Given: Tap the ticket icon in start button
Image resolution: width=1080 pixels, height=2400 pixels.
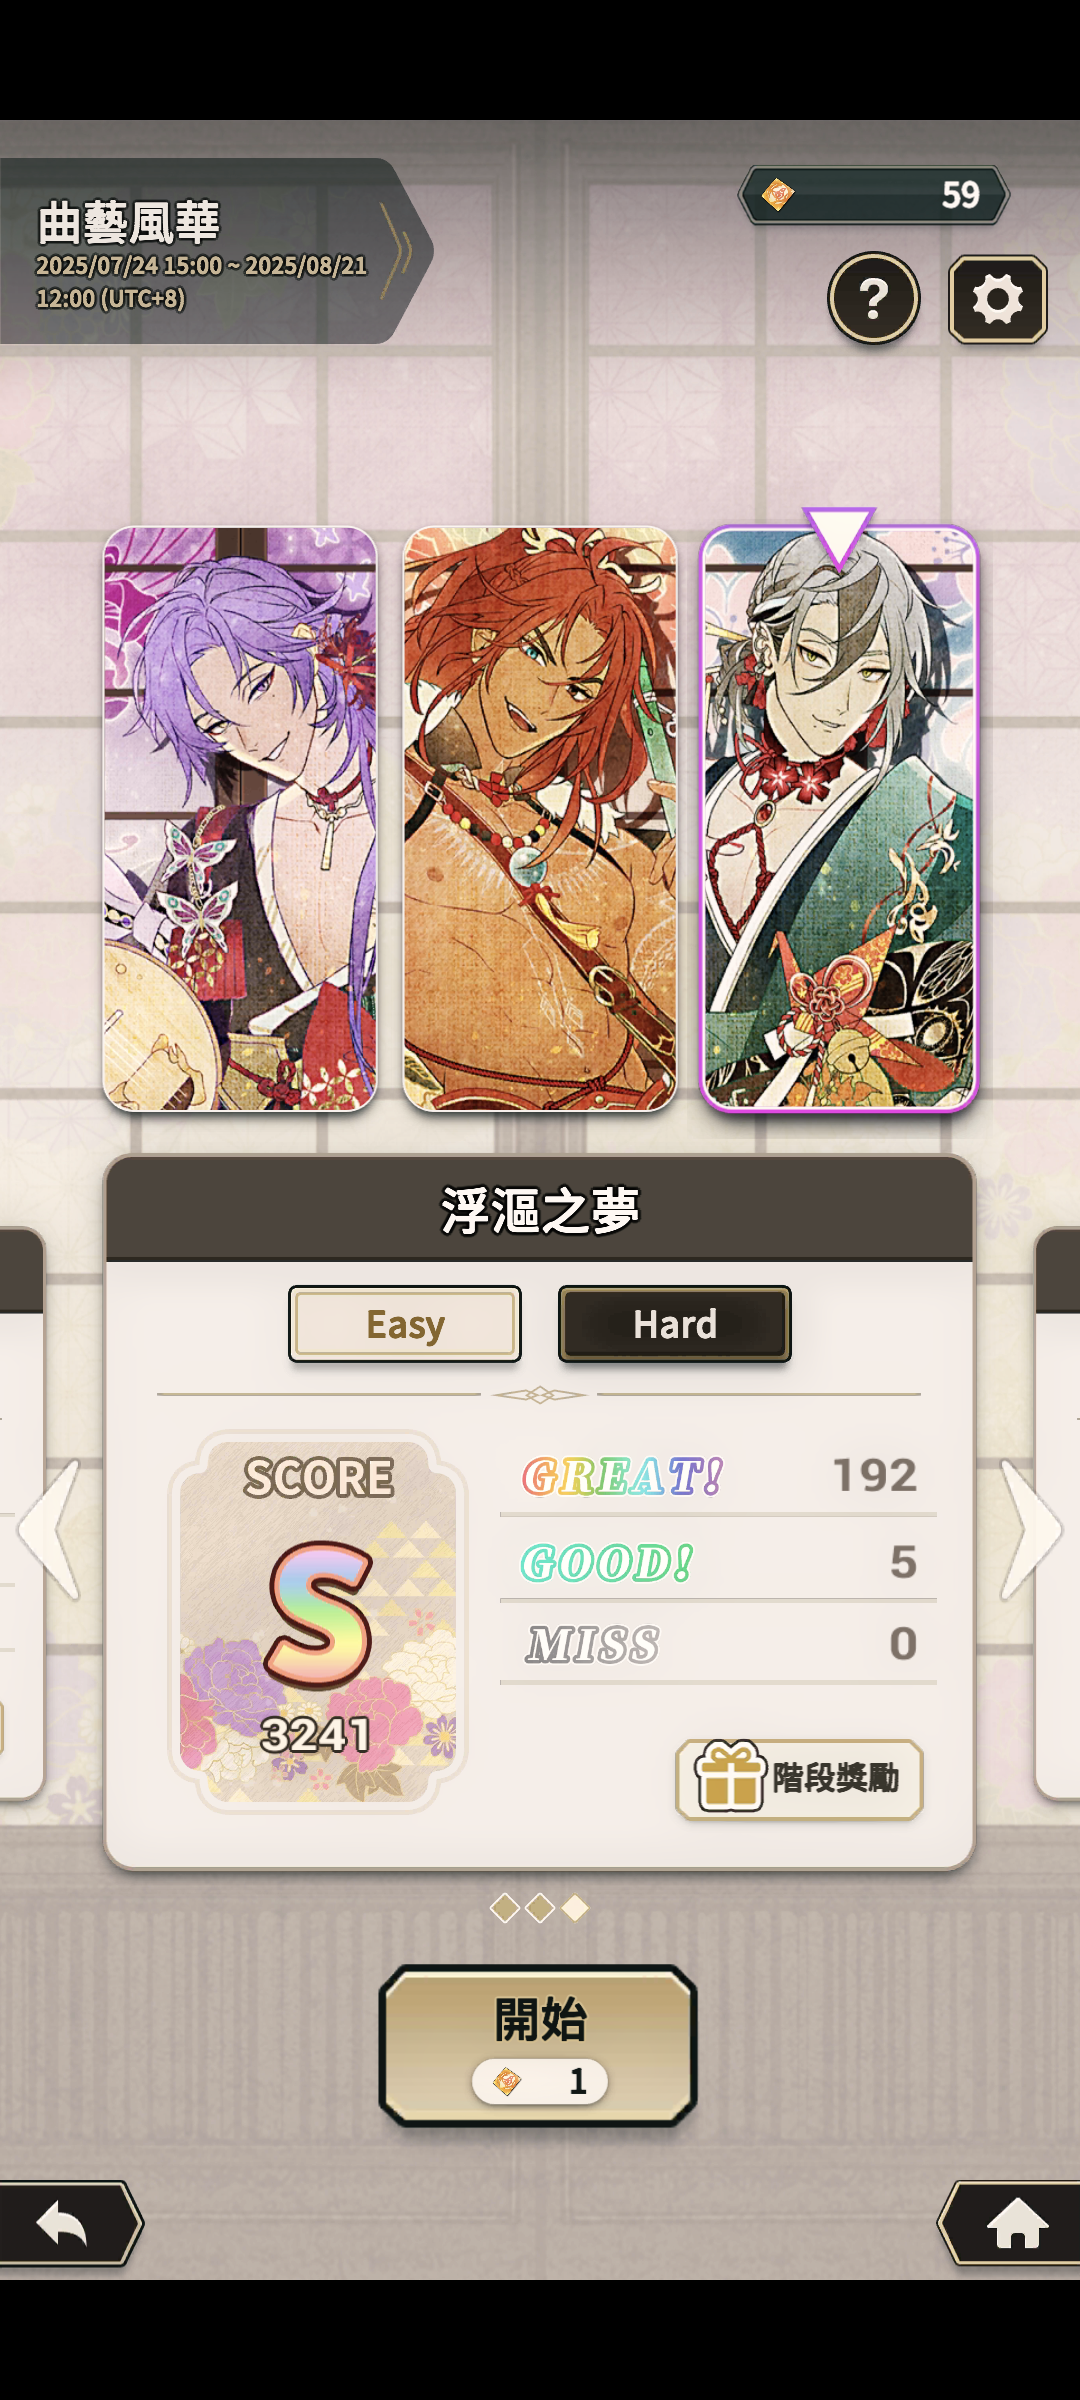Looking at the screenshot, I should 508,2081.
